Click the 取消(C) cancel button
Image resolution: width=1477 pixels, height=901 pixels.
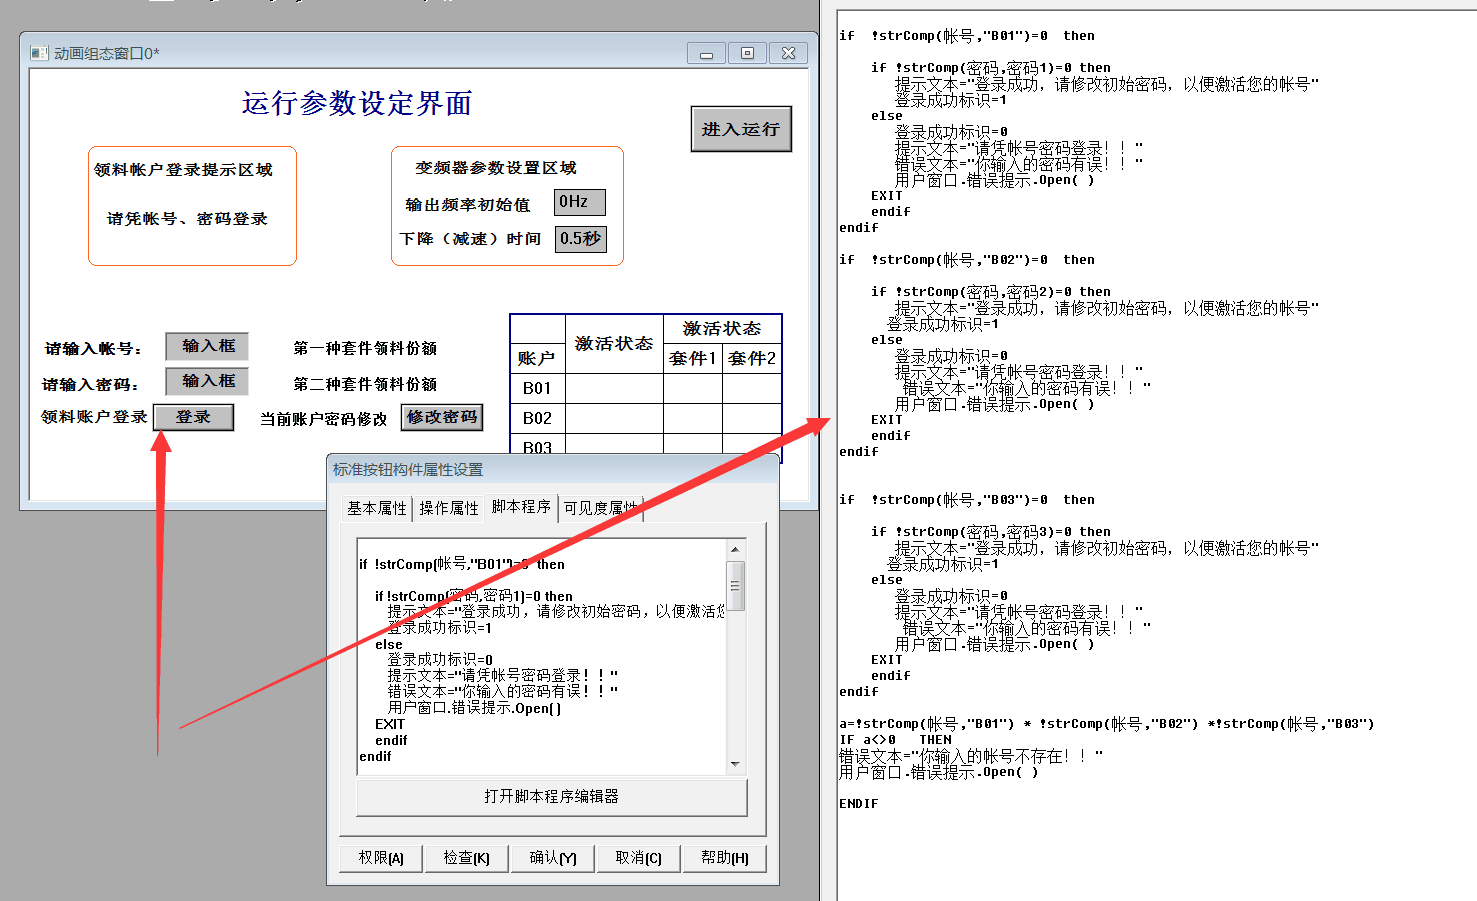638,858
